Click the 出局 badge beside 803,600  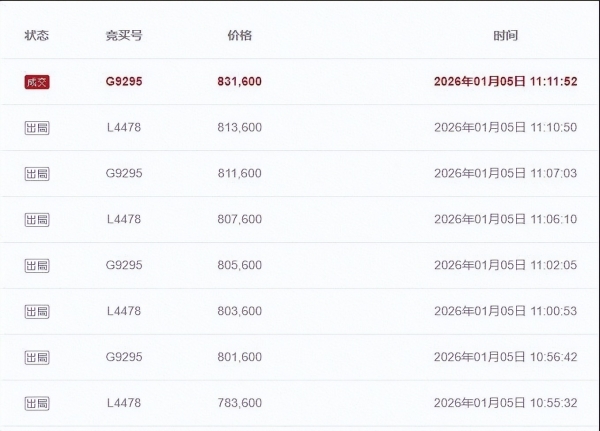pyautogui.click(x=37, y=312)
